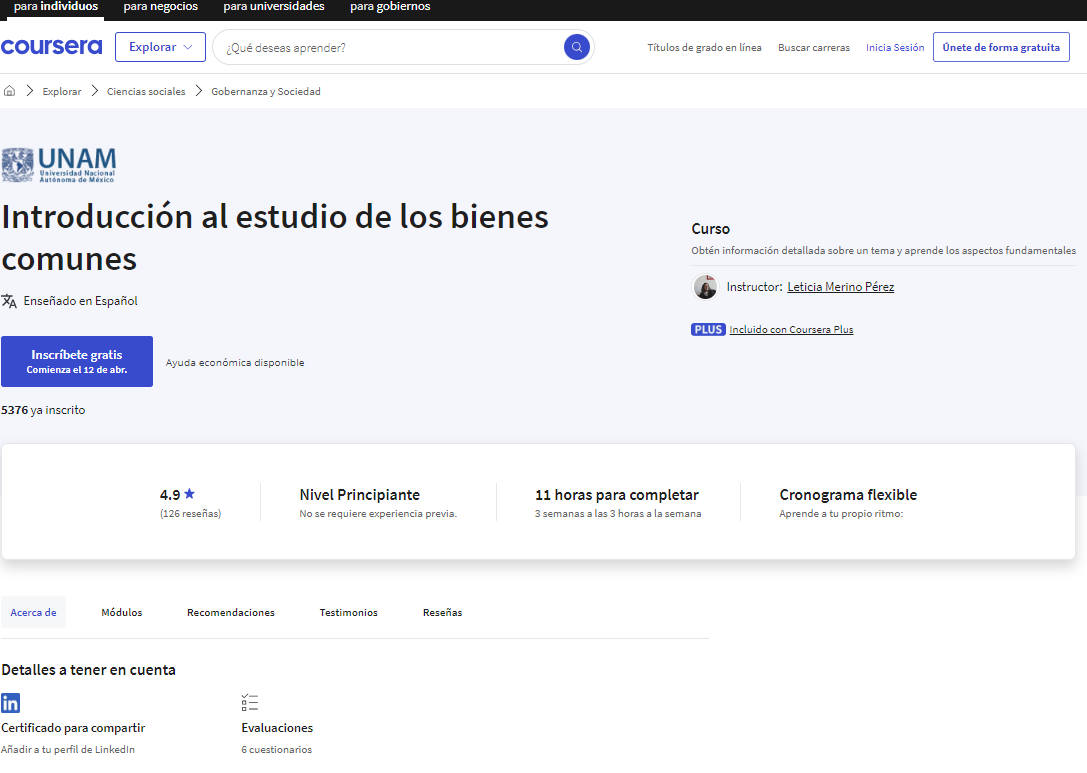
Task: Select the 'Reseñas' tab
Action: coord(442,612)
